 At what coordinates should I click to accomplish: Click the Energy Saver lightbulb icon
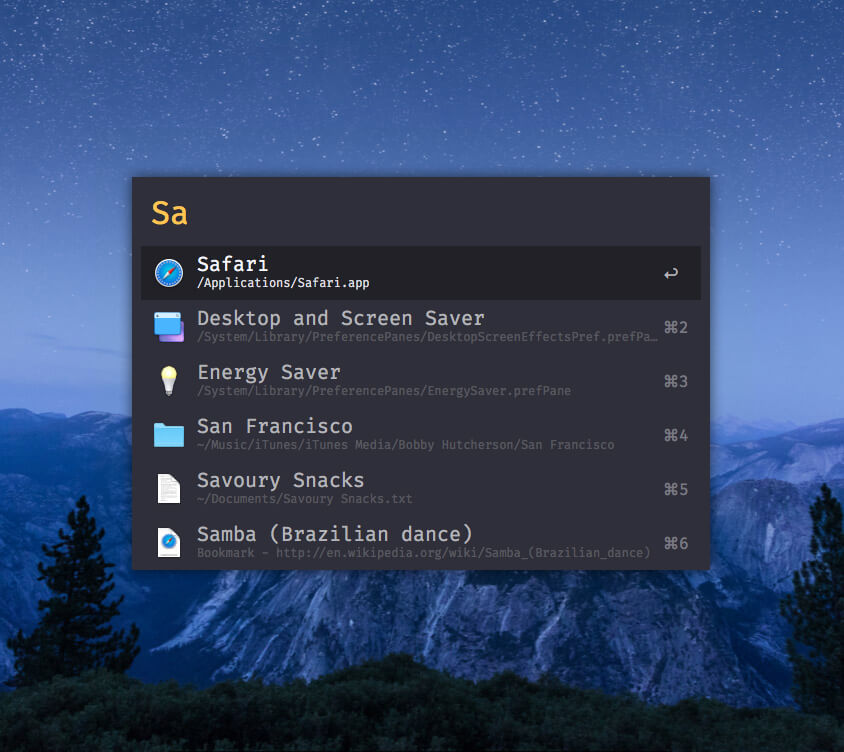[x=169, y=381]
